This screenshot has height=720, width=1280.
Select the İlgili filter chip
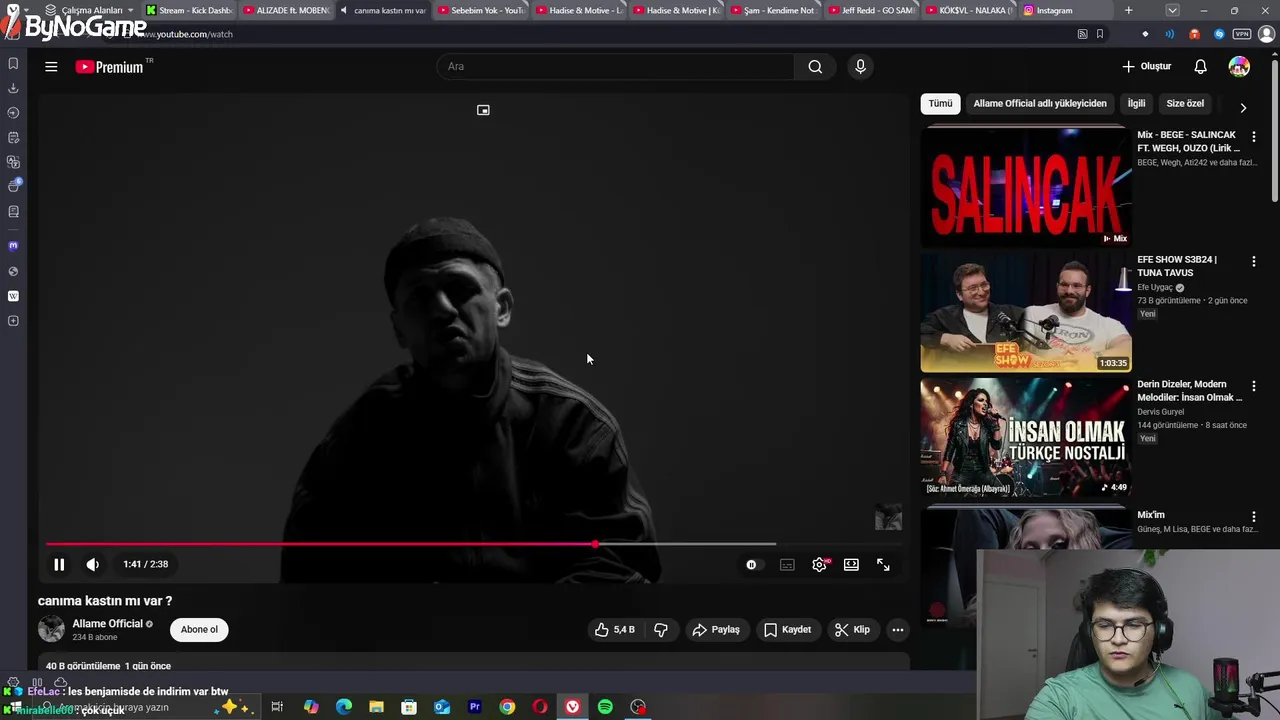(1136, 103)
